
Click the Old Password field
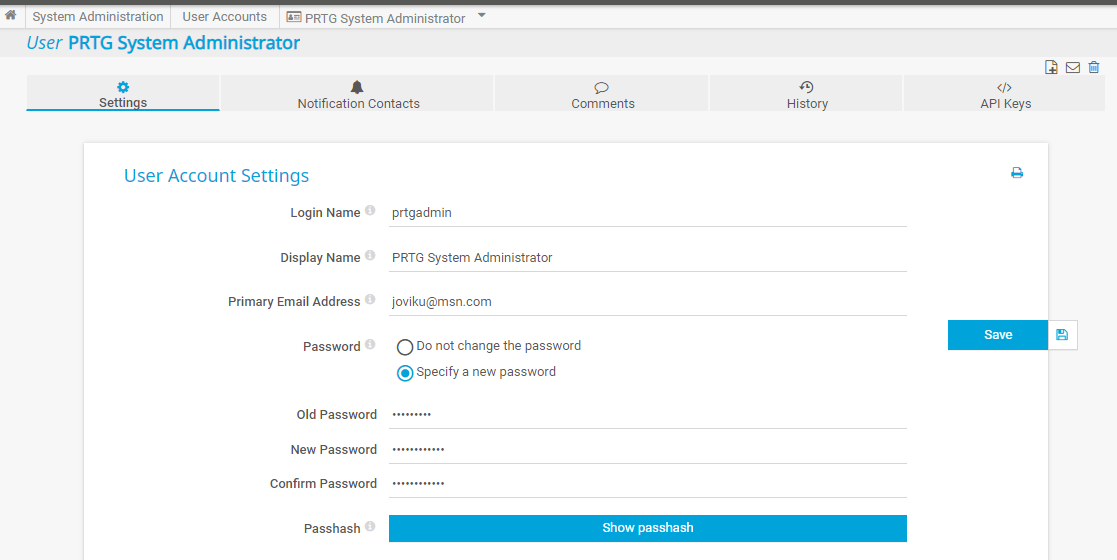pyautogui.click(x=648, y=415)
